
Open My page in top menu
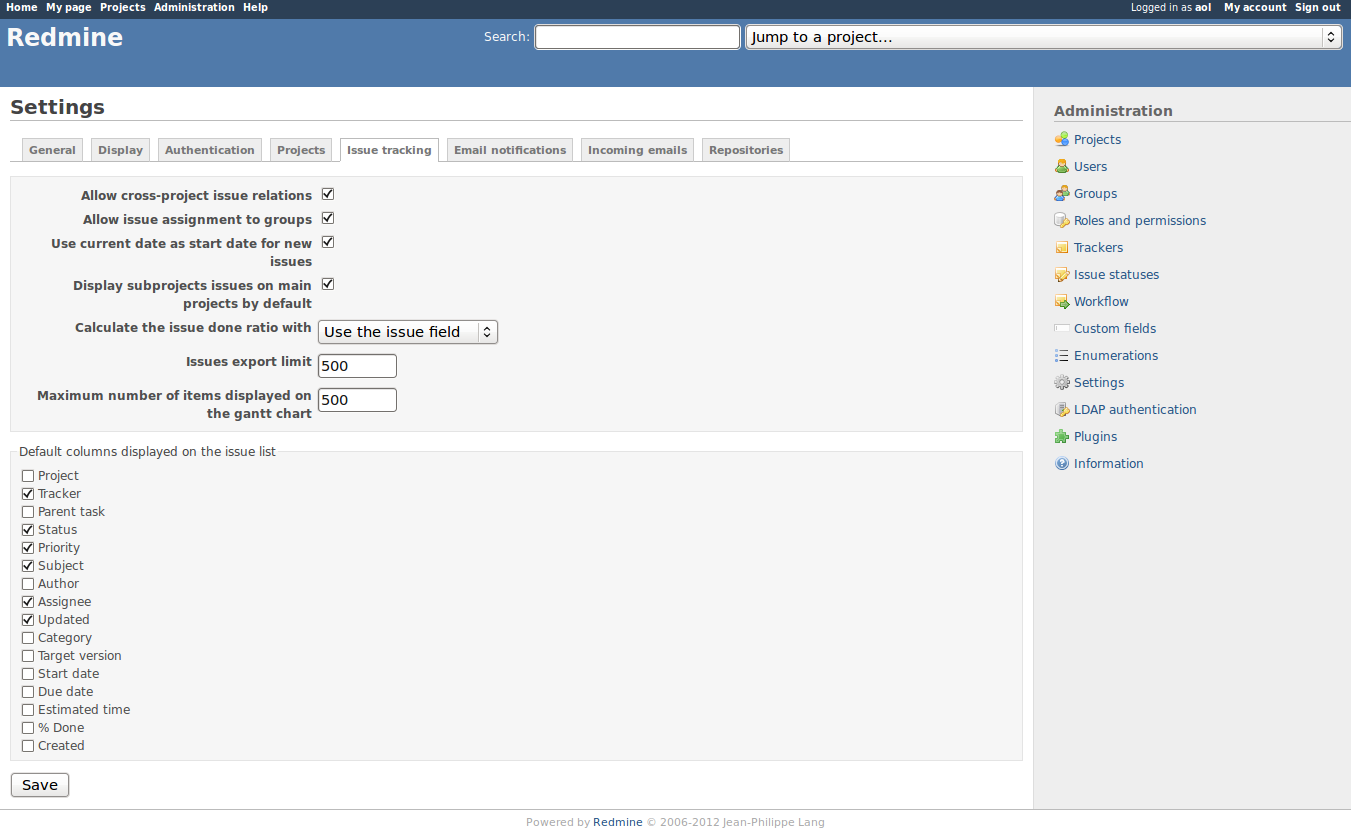click(69, 7)
